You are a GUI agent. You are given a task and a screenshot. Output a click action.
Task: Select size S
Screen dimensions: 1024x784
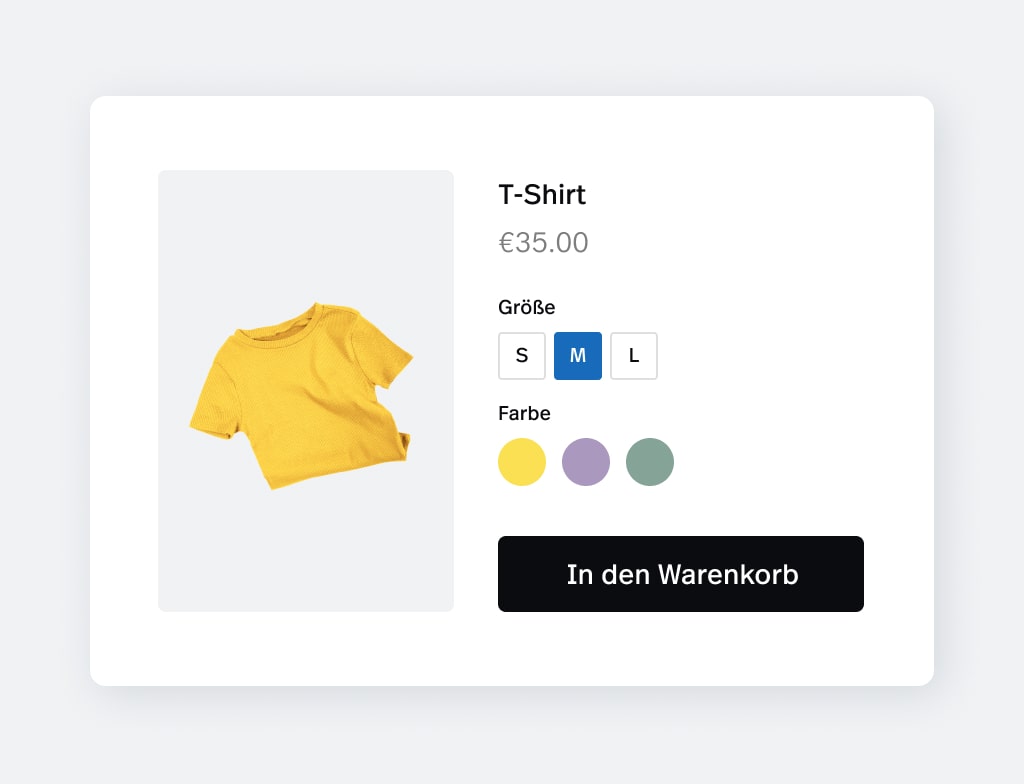(522, 356)
